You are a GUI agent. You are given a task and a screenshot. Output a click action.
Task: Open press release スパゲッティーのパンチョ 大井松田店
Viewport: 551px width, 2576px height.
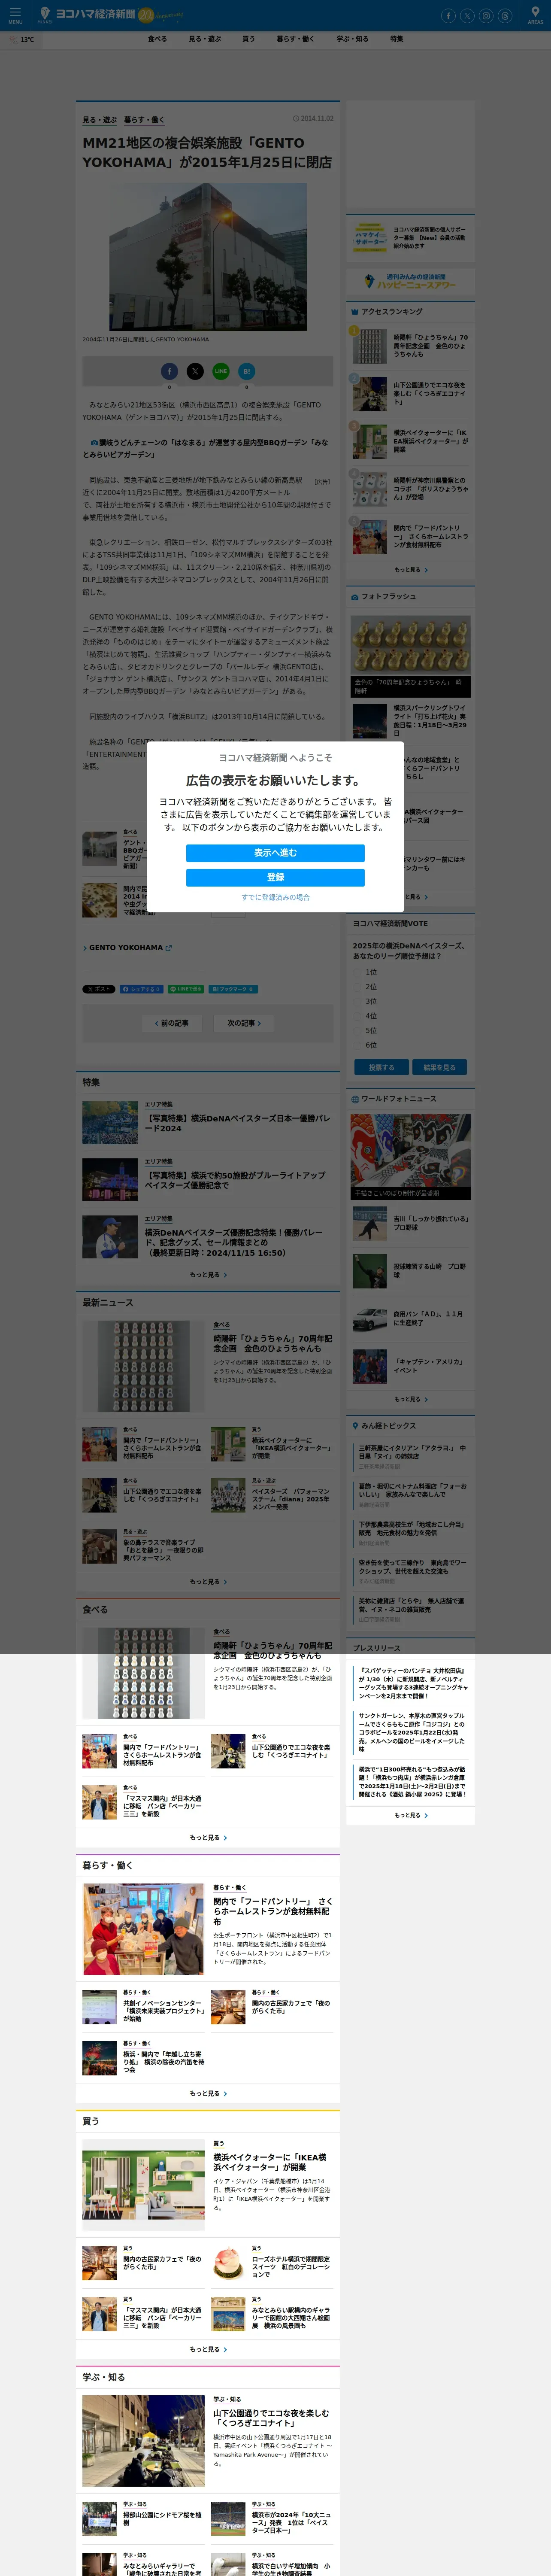412,1683
